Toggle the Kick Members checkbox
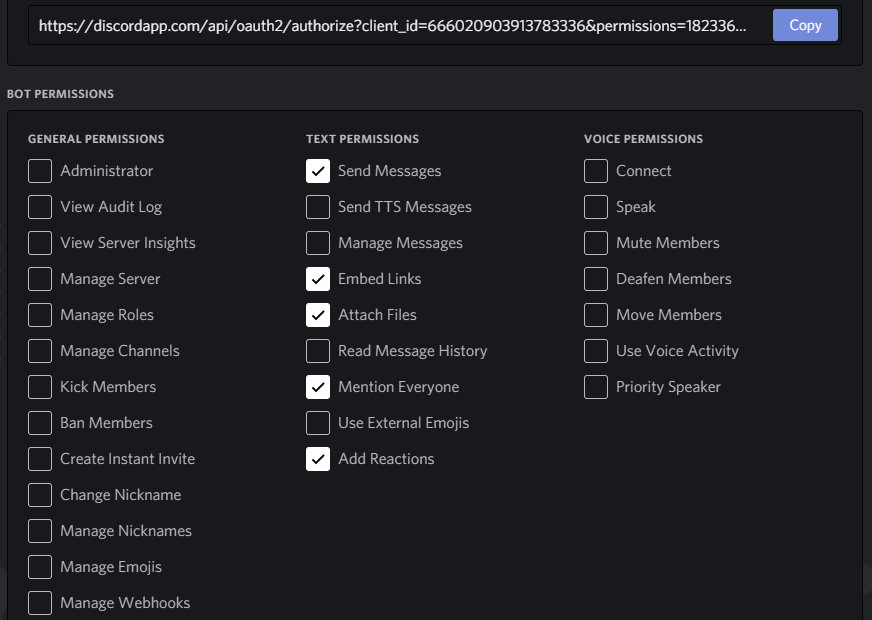This screenshot has width=872, height=620. tap(40, 387)
